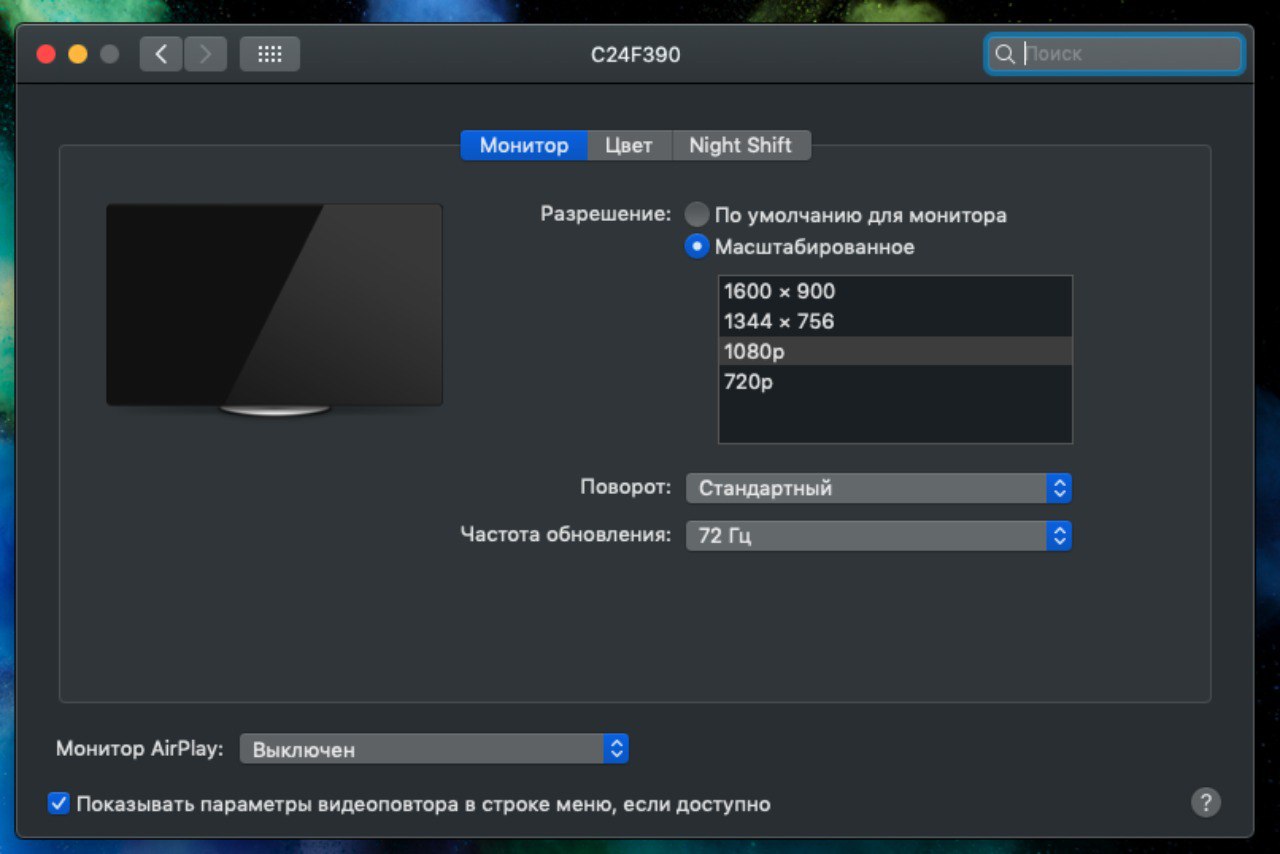The image size is (1280, 854).
Task: Select the Масштабированное radio button
Action: pyautogui.click(x=697, y=246)
